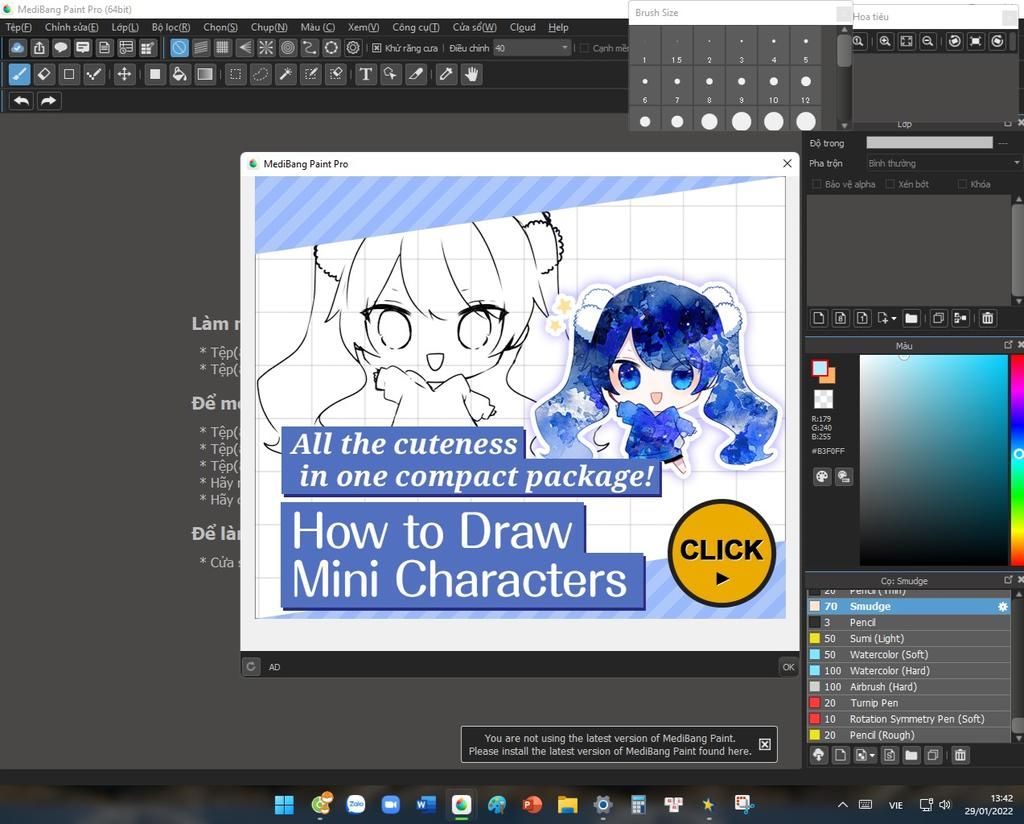The height and width of the screenshot is (824, 1024).
Task: Reload the ad with refresh icon
Action: [251, 667]
